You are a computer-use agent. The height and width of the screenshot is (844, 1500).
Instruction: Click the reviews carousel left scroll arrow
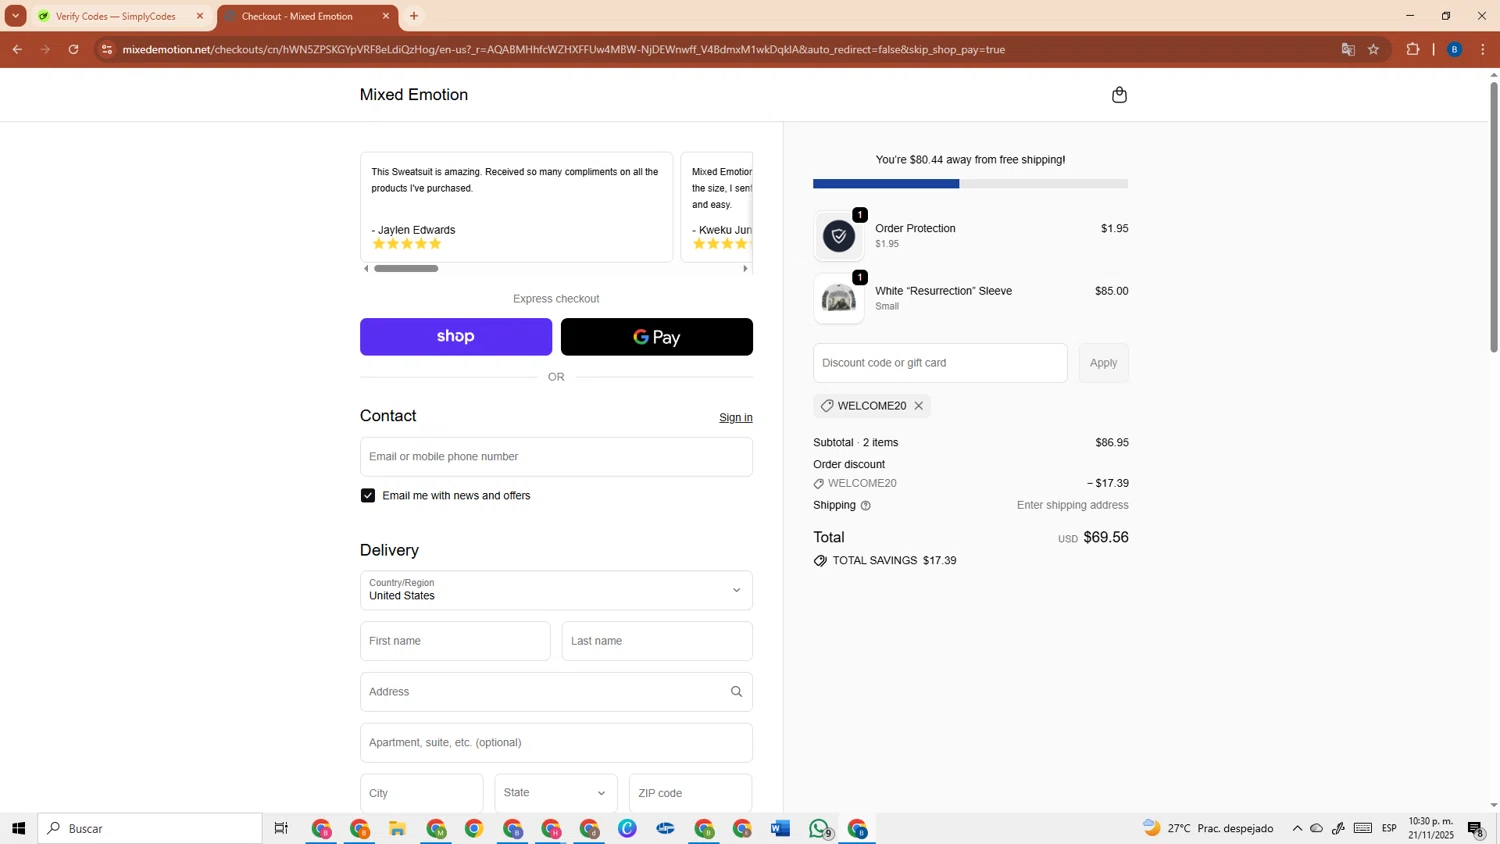point(366,269)
